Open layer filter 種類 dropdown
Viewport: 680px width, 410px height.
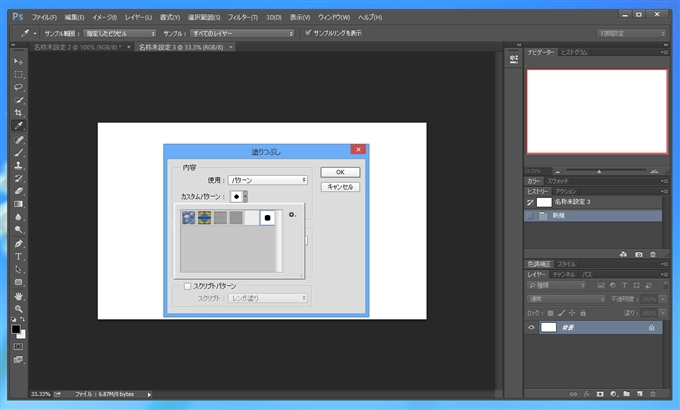556,285
